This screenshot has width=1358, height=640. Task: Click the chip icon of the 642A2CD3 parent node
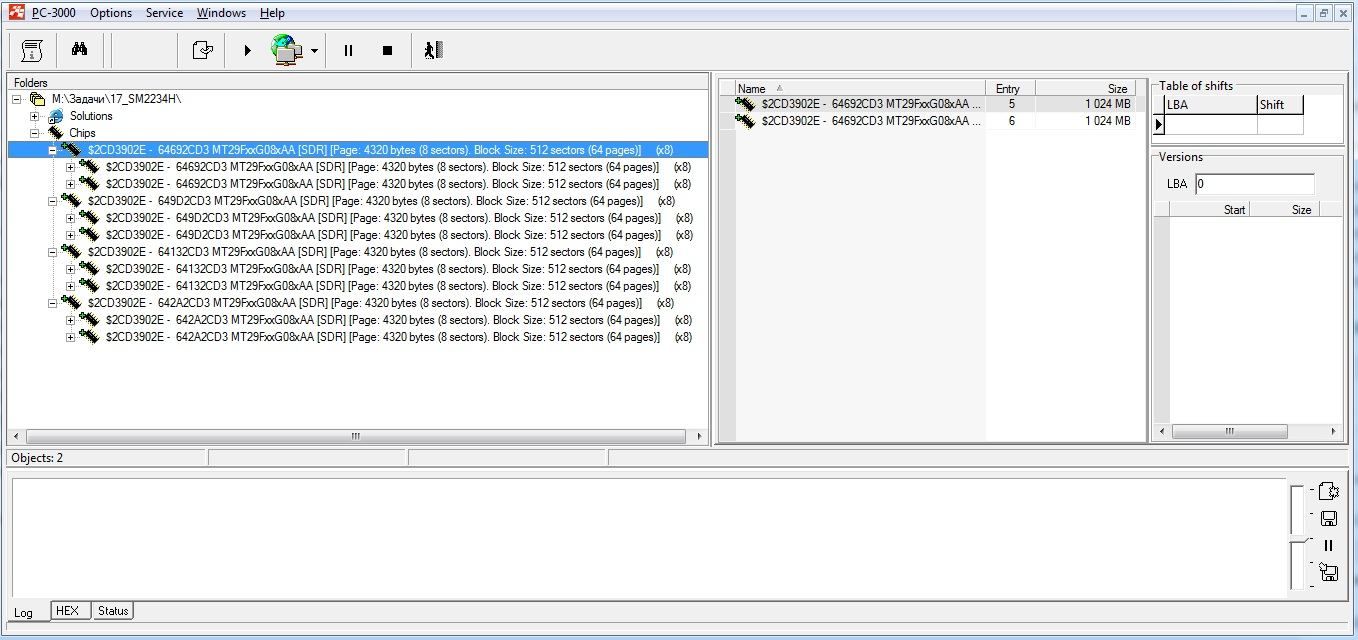pos(72,303)
